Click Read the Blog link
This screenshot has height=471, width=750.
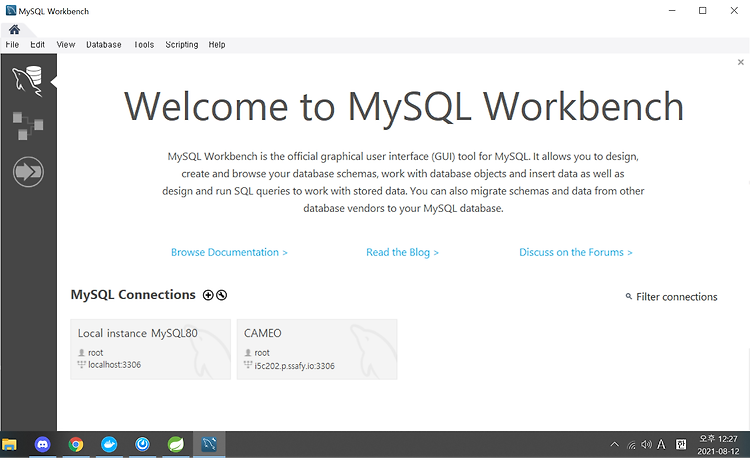402,252
